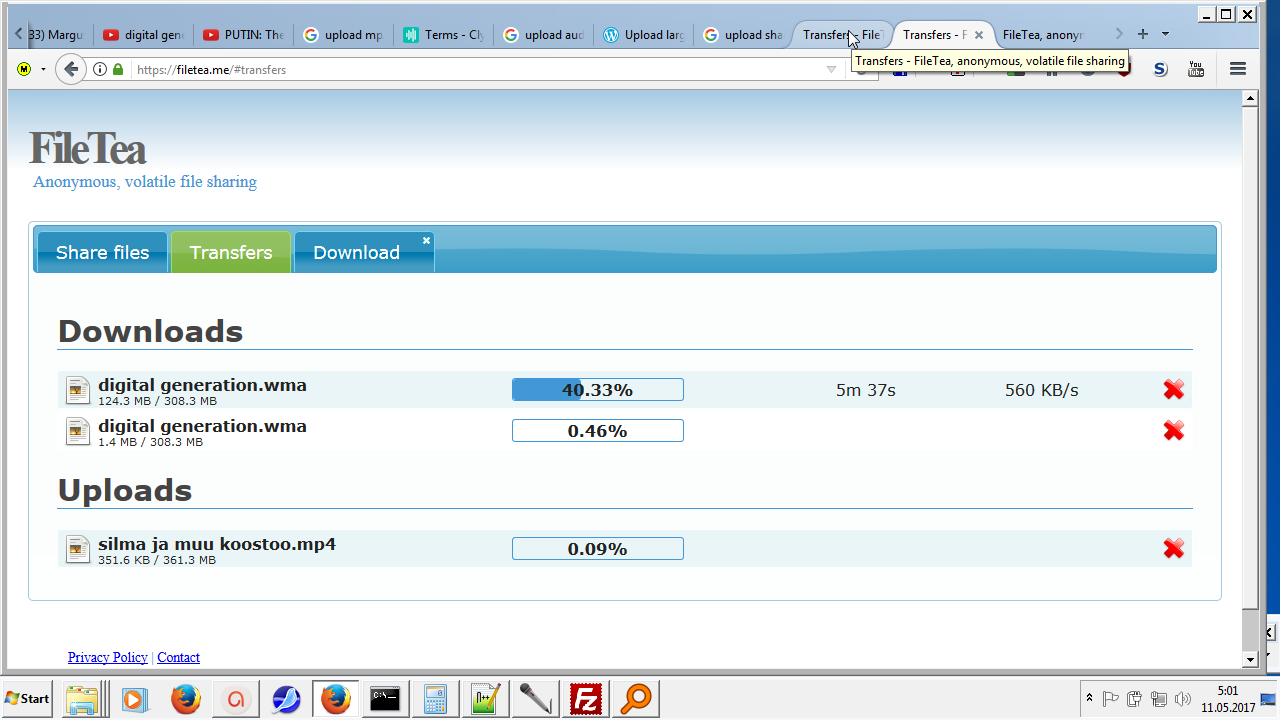Click the 0.09% upload progress bar
The width and height of the screenshot is (1280, 720).
[598, 549]
